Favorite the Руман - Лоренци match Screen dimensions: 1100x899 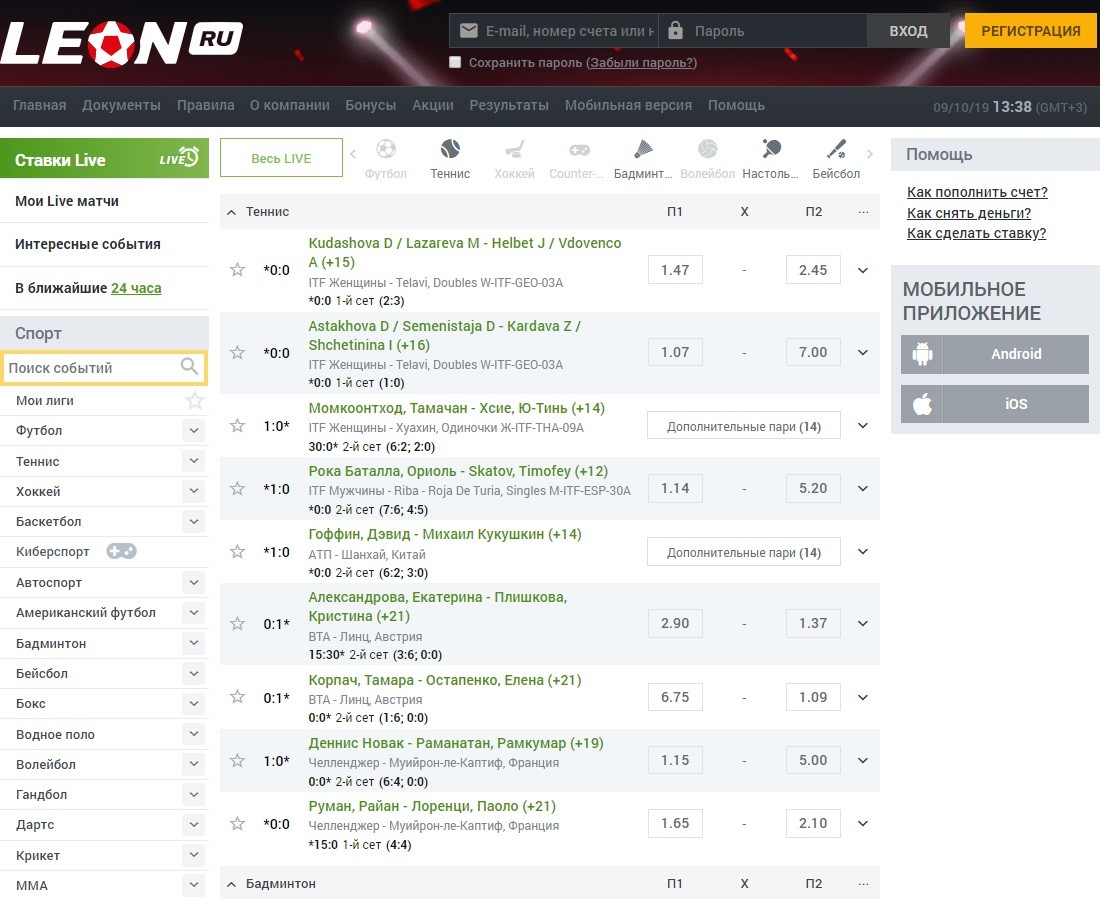(x=237, y=823)
